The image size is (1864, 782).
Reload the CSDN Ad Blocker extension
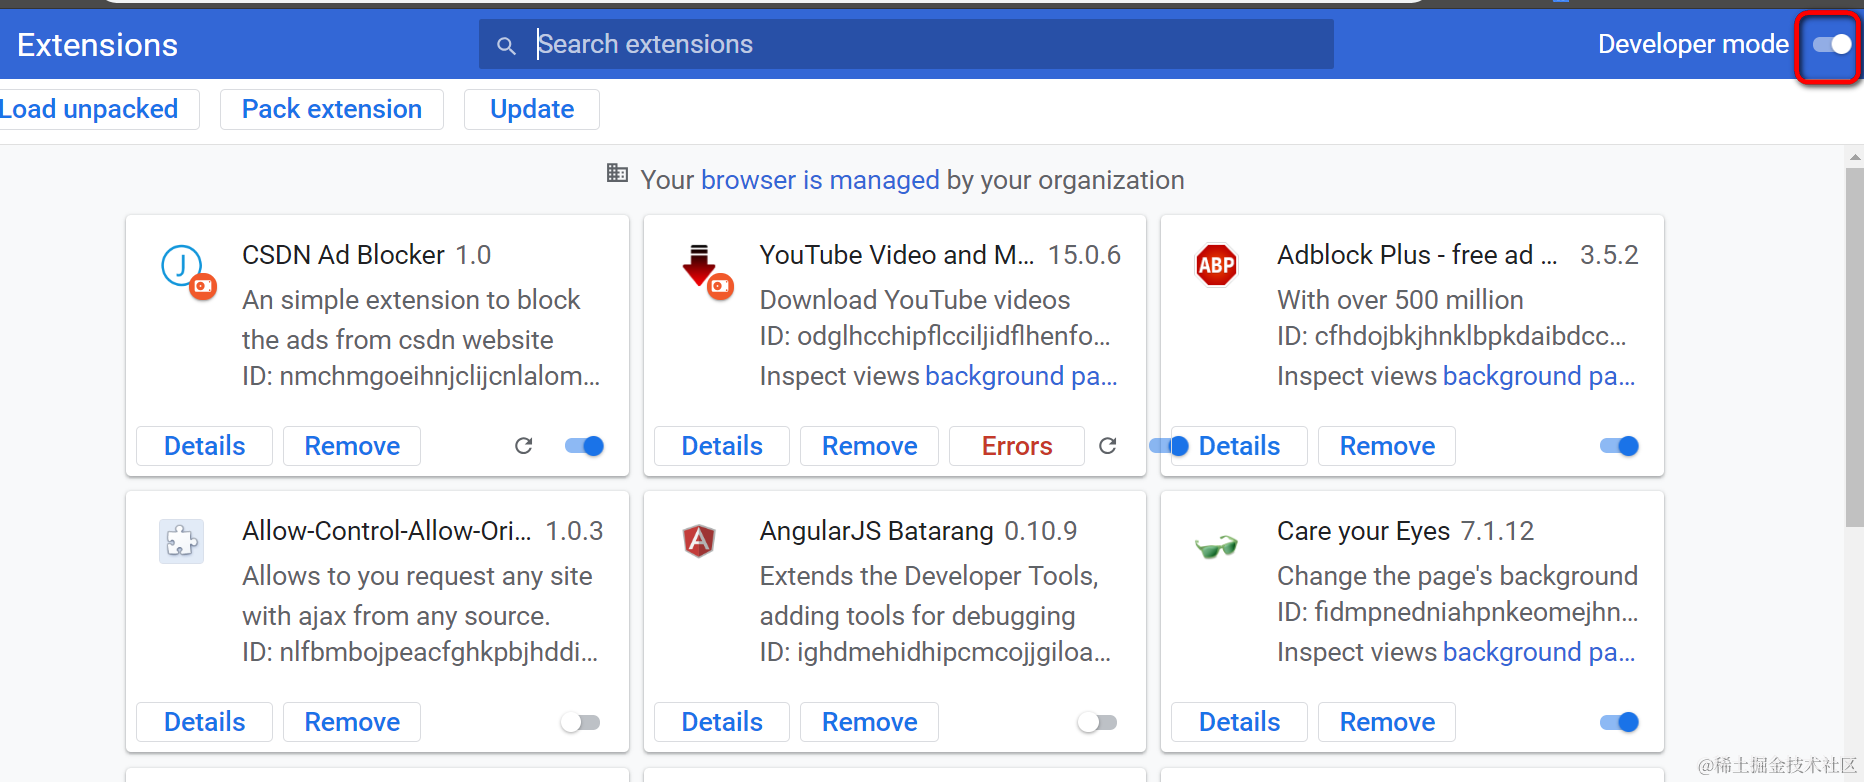tap(524, 446)
